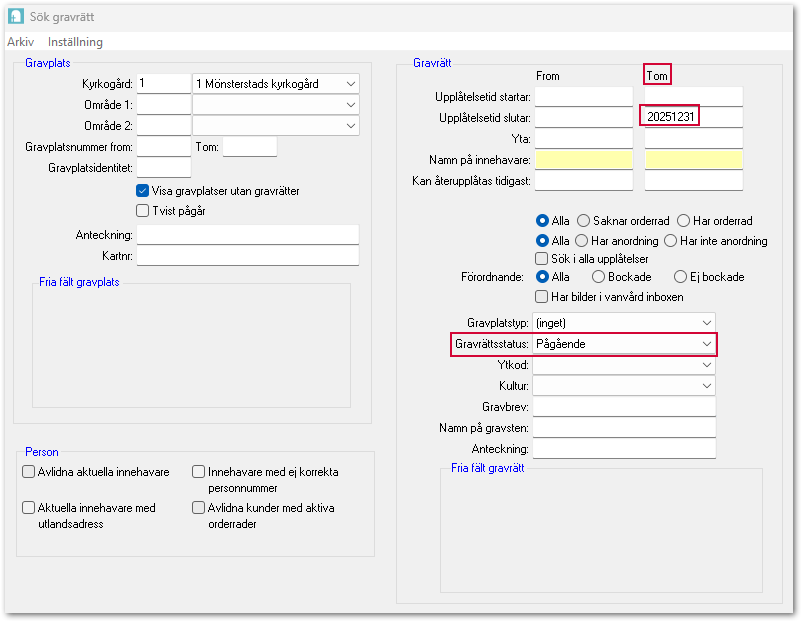Screen dimensions: 802x622
Task: Tick Har bilder i vanvård inboxen
Action: pyautogui.click(x=542, y=296)
